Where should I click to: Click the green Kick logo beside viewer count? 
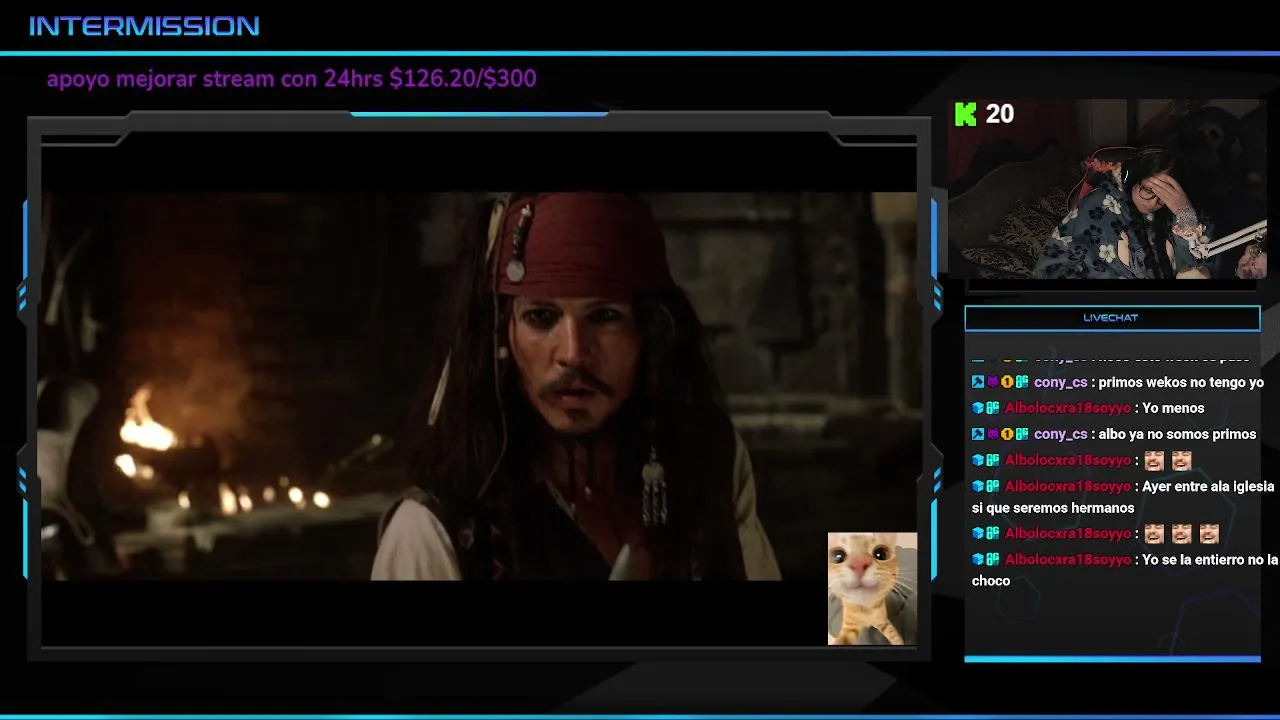coord(965,114)
